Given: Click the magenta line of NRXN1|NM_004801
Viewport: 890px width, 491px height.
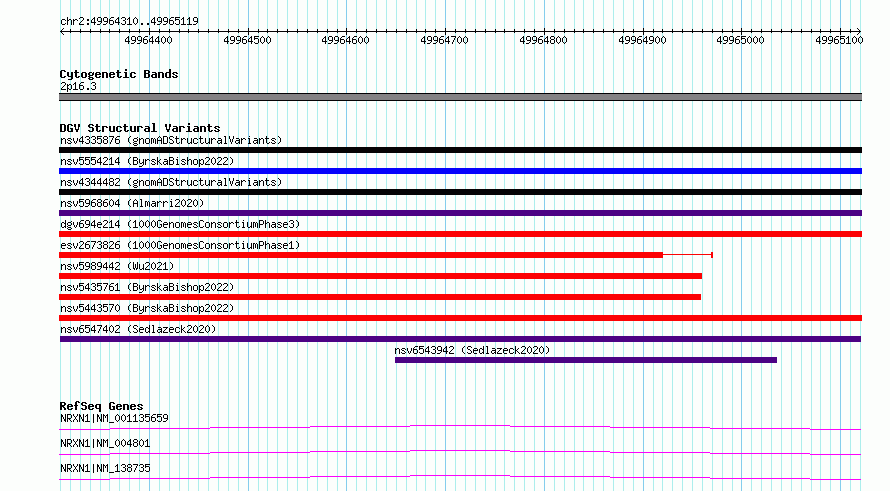Looking at the screenshot, I should (460, 452).
